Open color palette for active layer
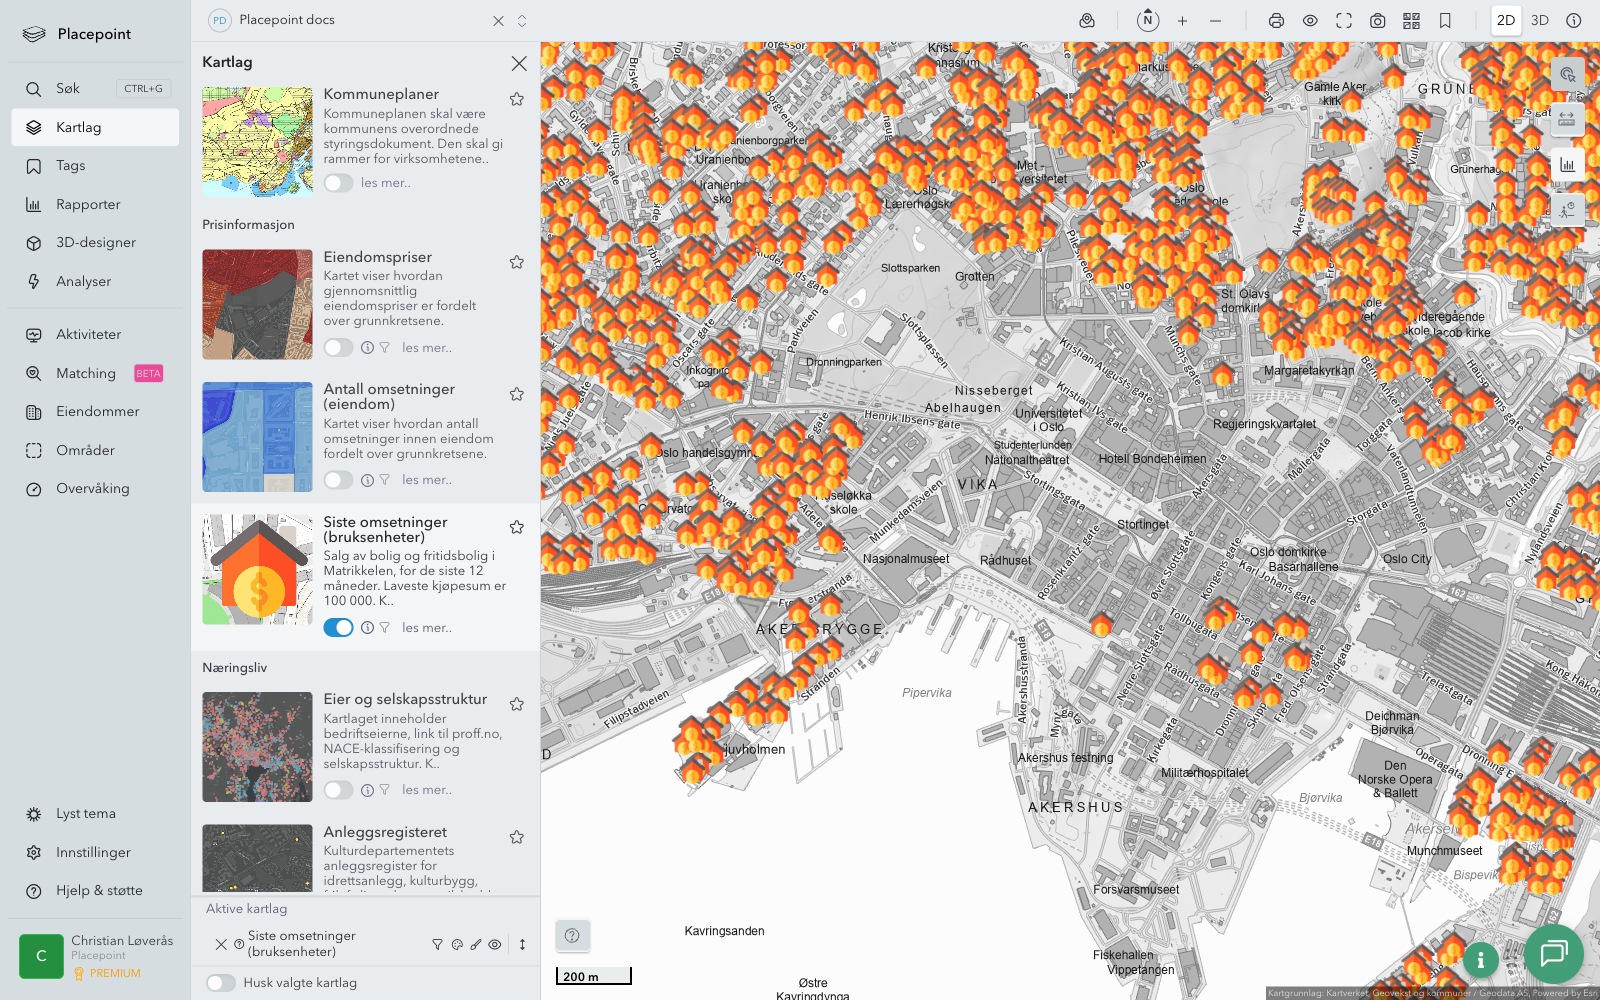Screen dimensions: 1600x1000 [x=457, y=944]
